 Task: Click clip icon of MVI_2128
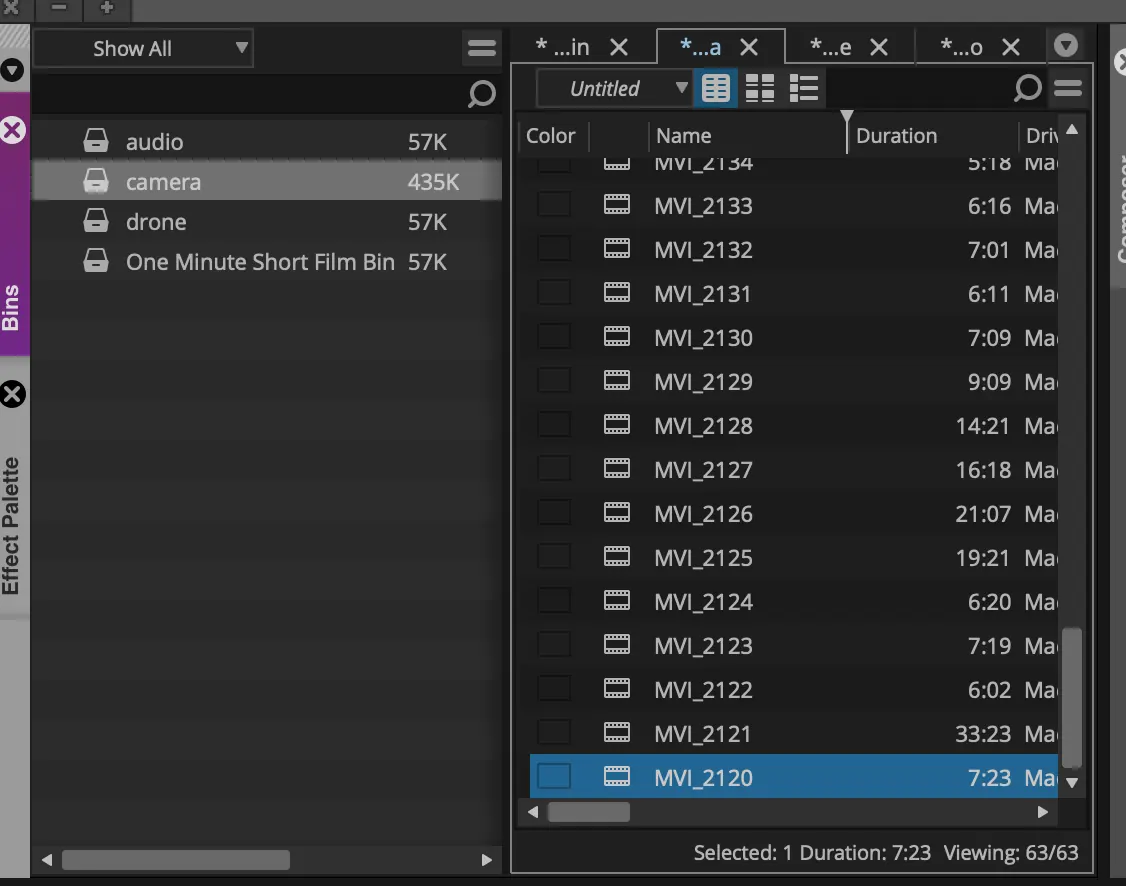[617, 425]
